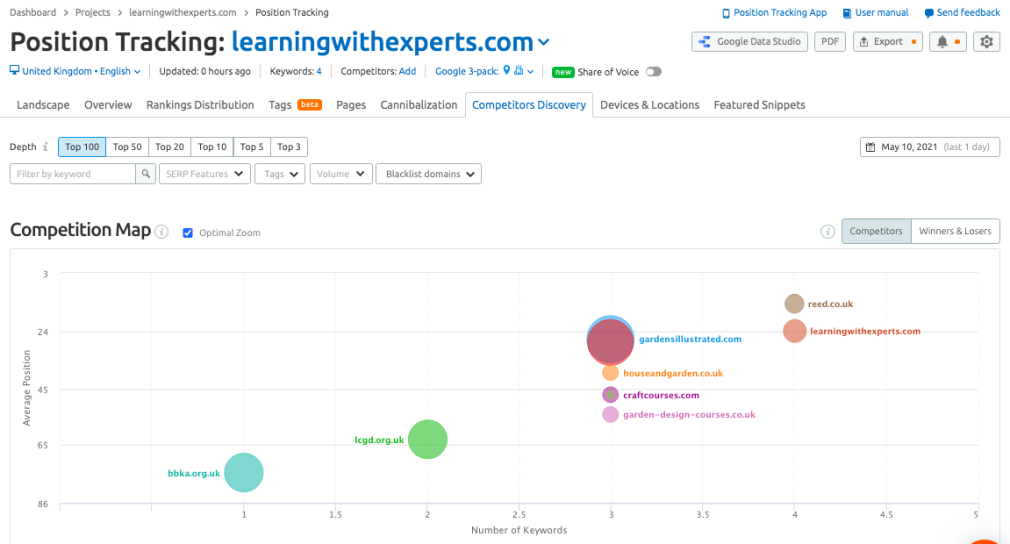Open the Volume filter dropdown
The height and width of the screenshot is (544, 1010).
(x=341, y=174)
